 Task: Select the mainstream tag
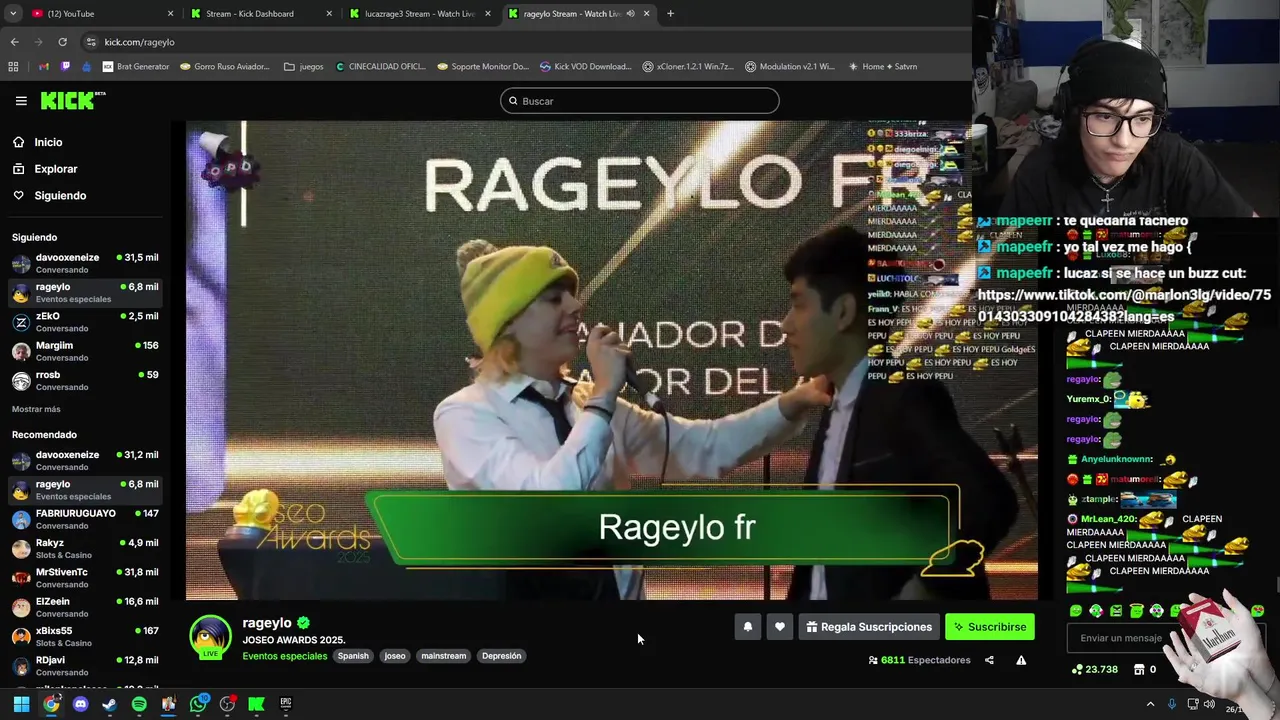tap(444, 656)
